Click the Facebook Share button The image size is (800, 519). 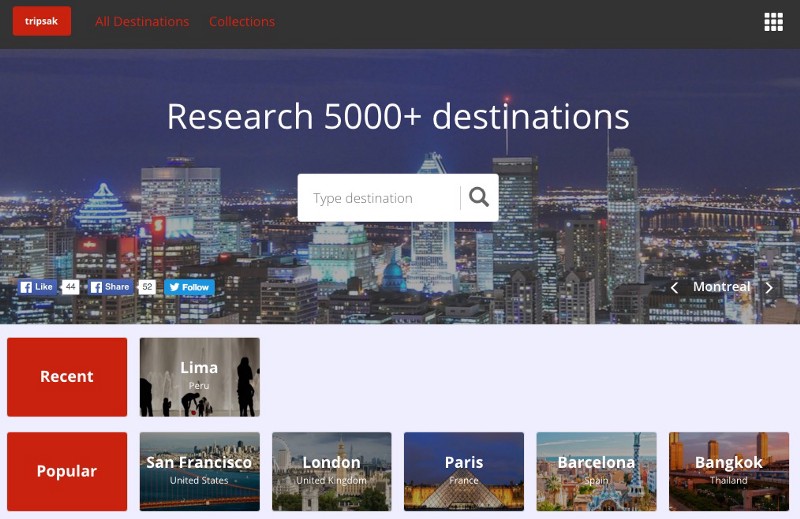point(110,287)
